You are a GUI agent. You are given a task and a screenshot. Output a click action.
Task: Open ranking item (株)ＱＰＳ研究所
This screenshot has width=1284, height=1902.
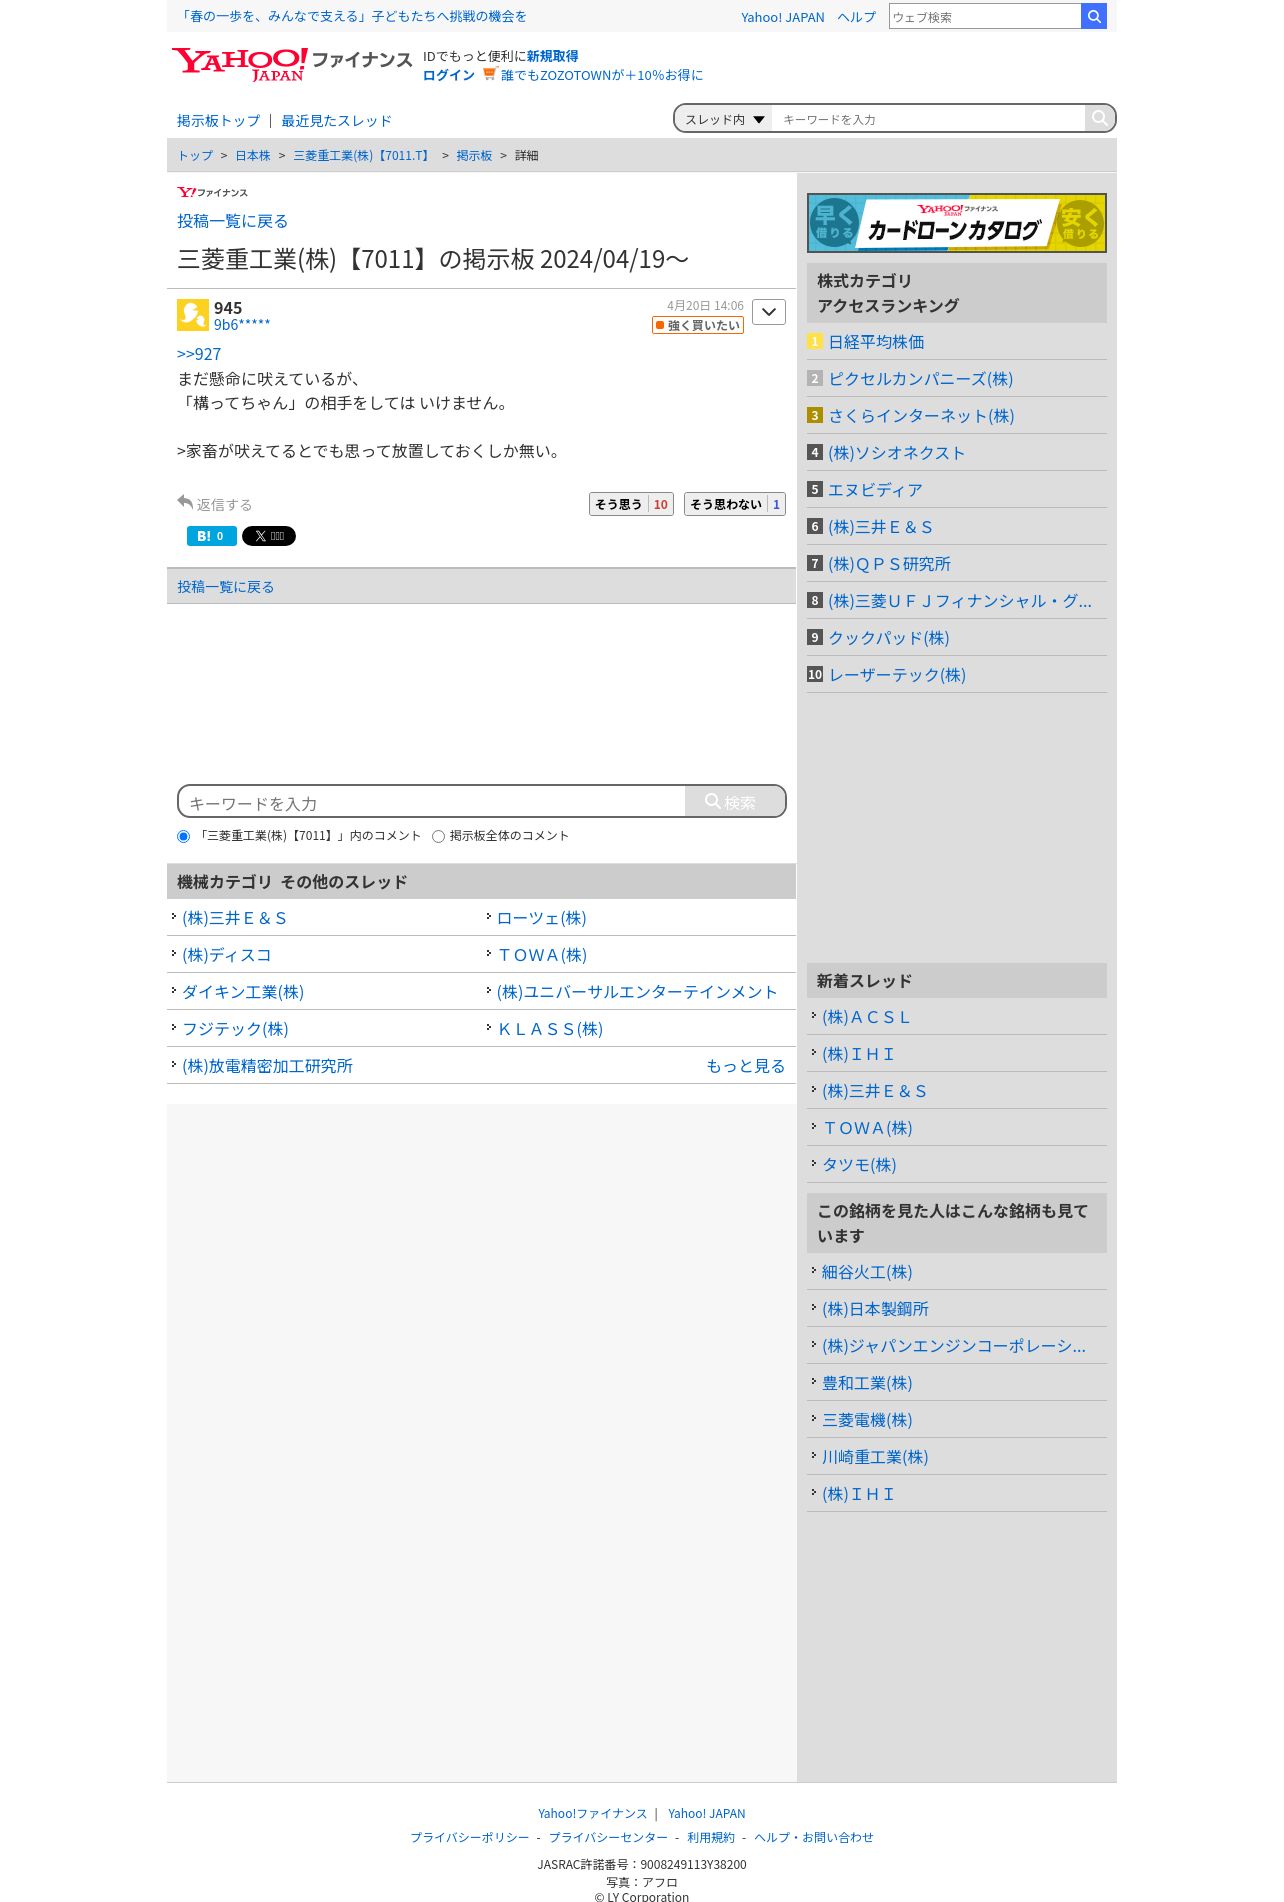pos(889,564)
